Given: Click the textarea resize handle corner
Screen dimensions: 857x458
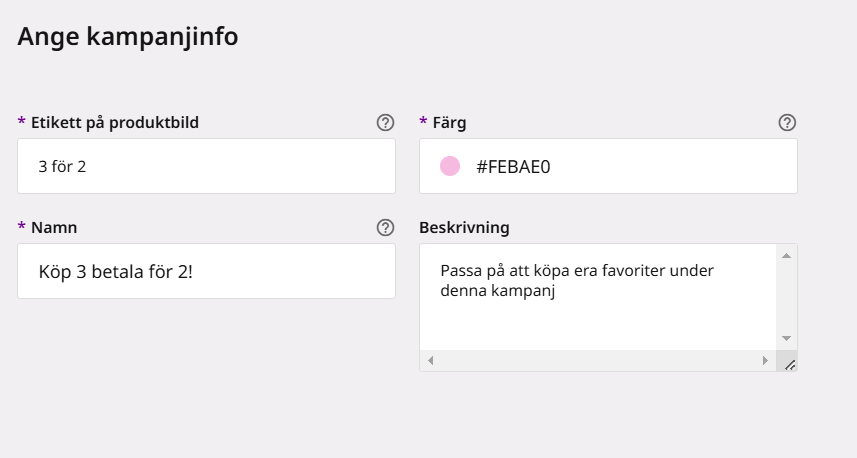Looking at the screenshot, I should click(x=790, y=365).
